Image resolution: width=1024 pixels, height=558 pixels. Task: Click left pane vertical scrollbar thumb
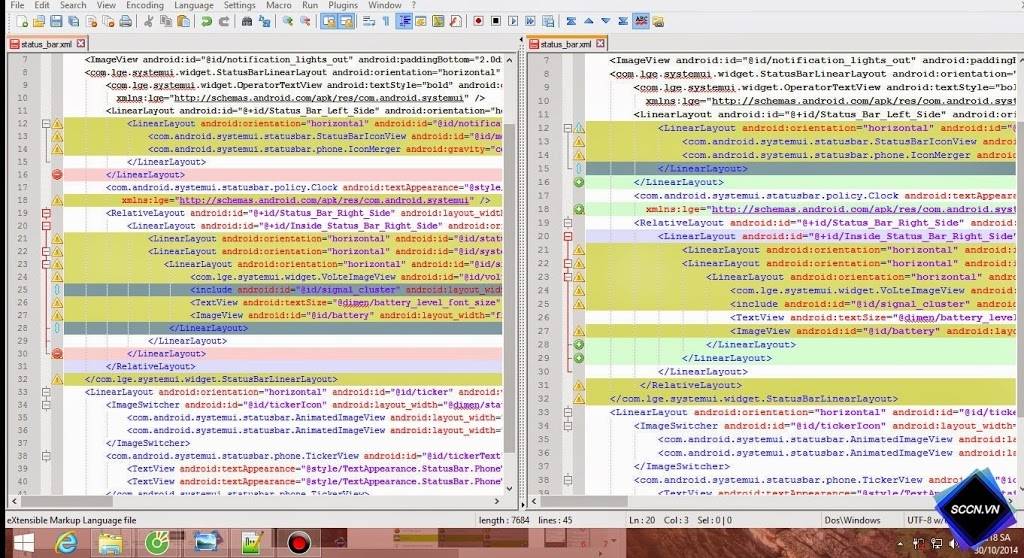[509, 287]
